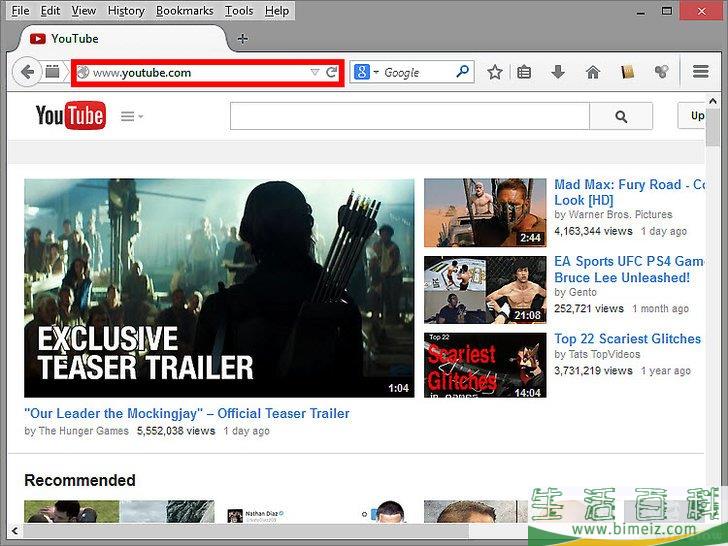Click the '5,552,038 views' text
This screenshot has width=728, height=546.
pyautogui.click(x=176, y=431)
